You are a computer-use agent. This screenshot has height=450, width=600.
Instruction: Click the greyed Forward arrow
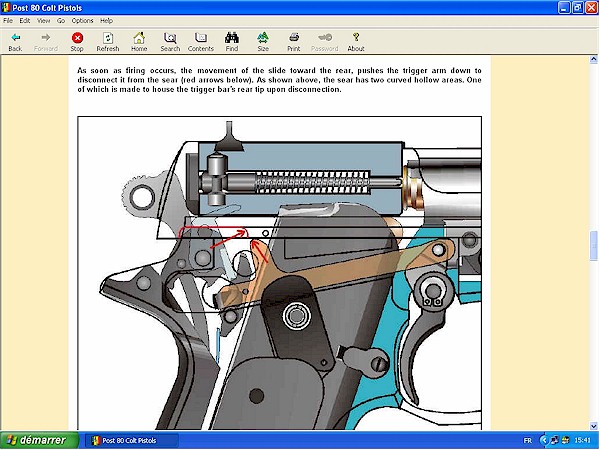(46, 42)
